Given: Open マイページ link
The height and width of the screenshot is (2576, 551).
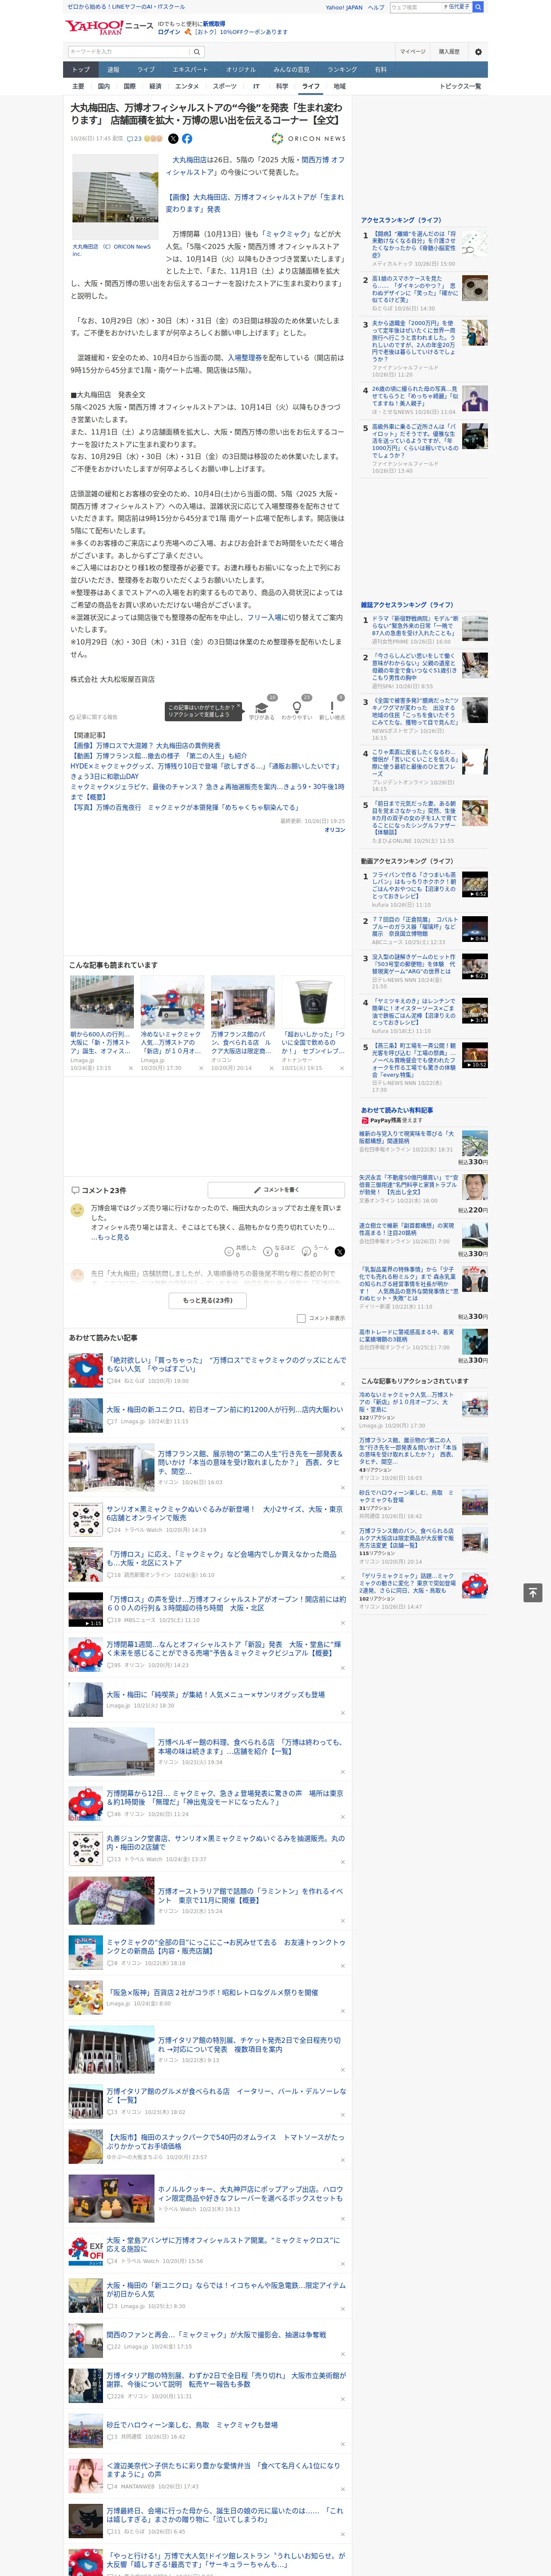Looking at the screenshot, I should tap(413, 52).
